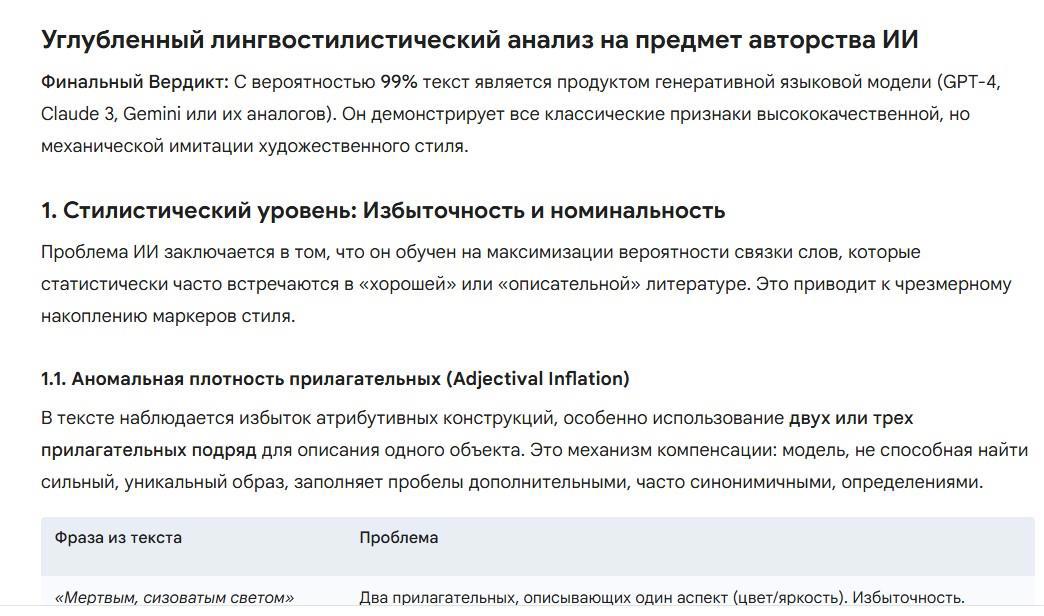Click the "Фраза из текста" column header
Image resolution: width=1044 pixels, height=616 pixels.
coord(118,538)
